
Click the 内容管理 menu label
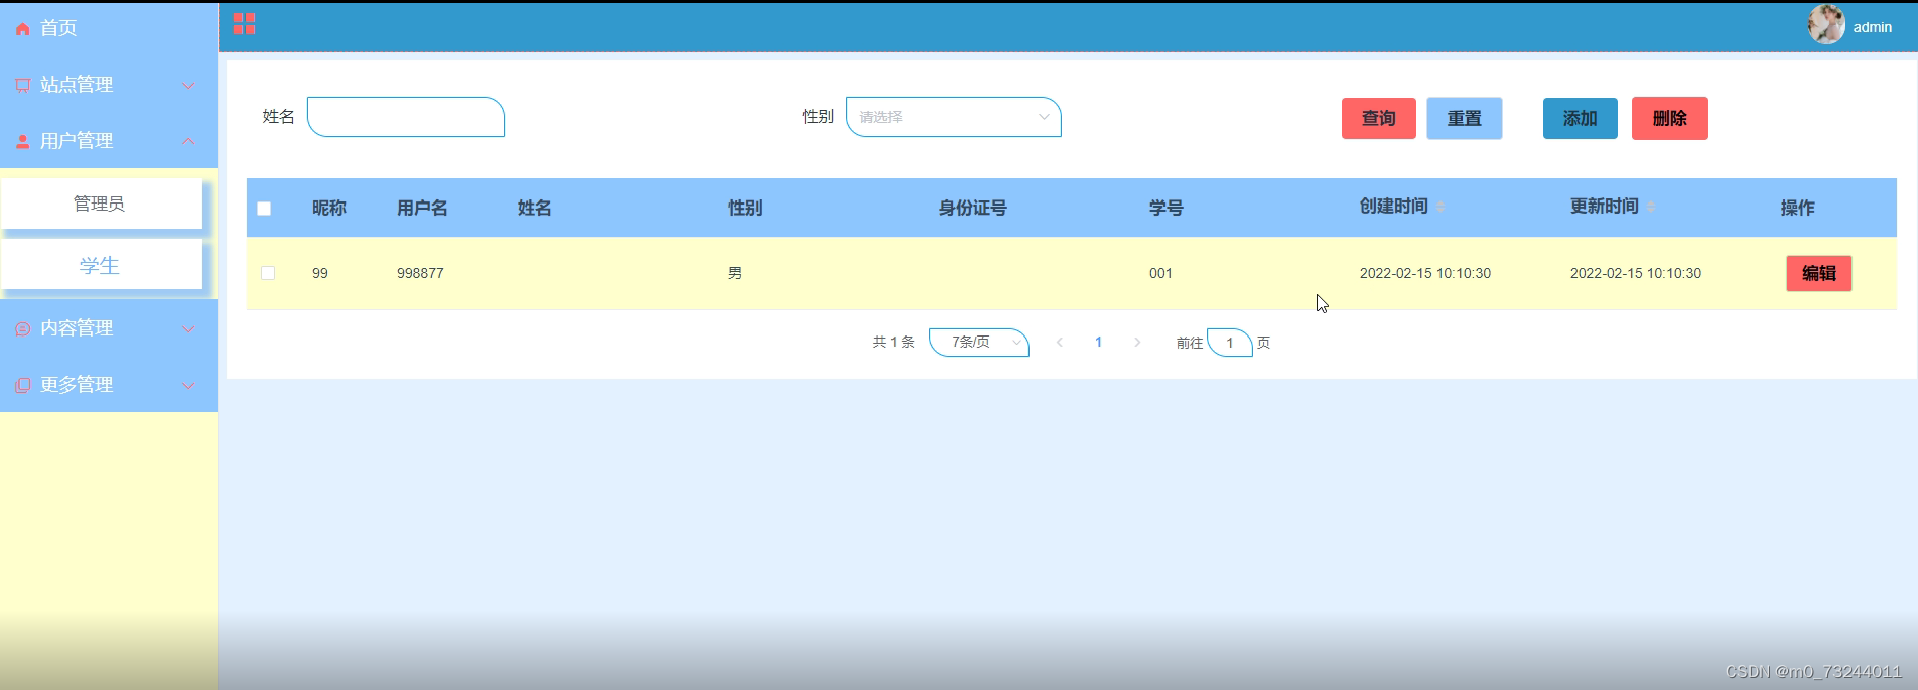(76, 328)
